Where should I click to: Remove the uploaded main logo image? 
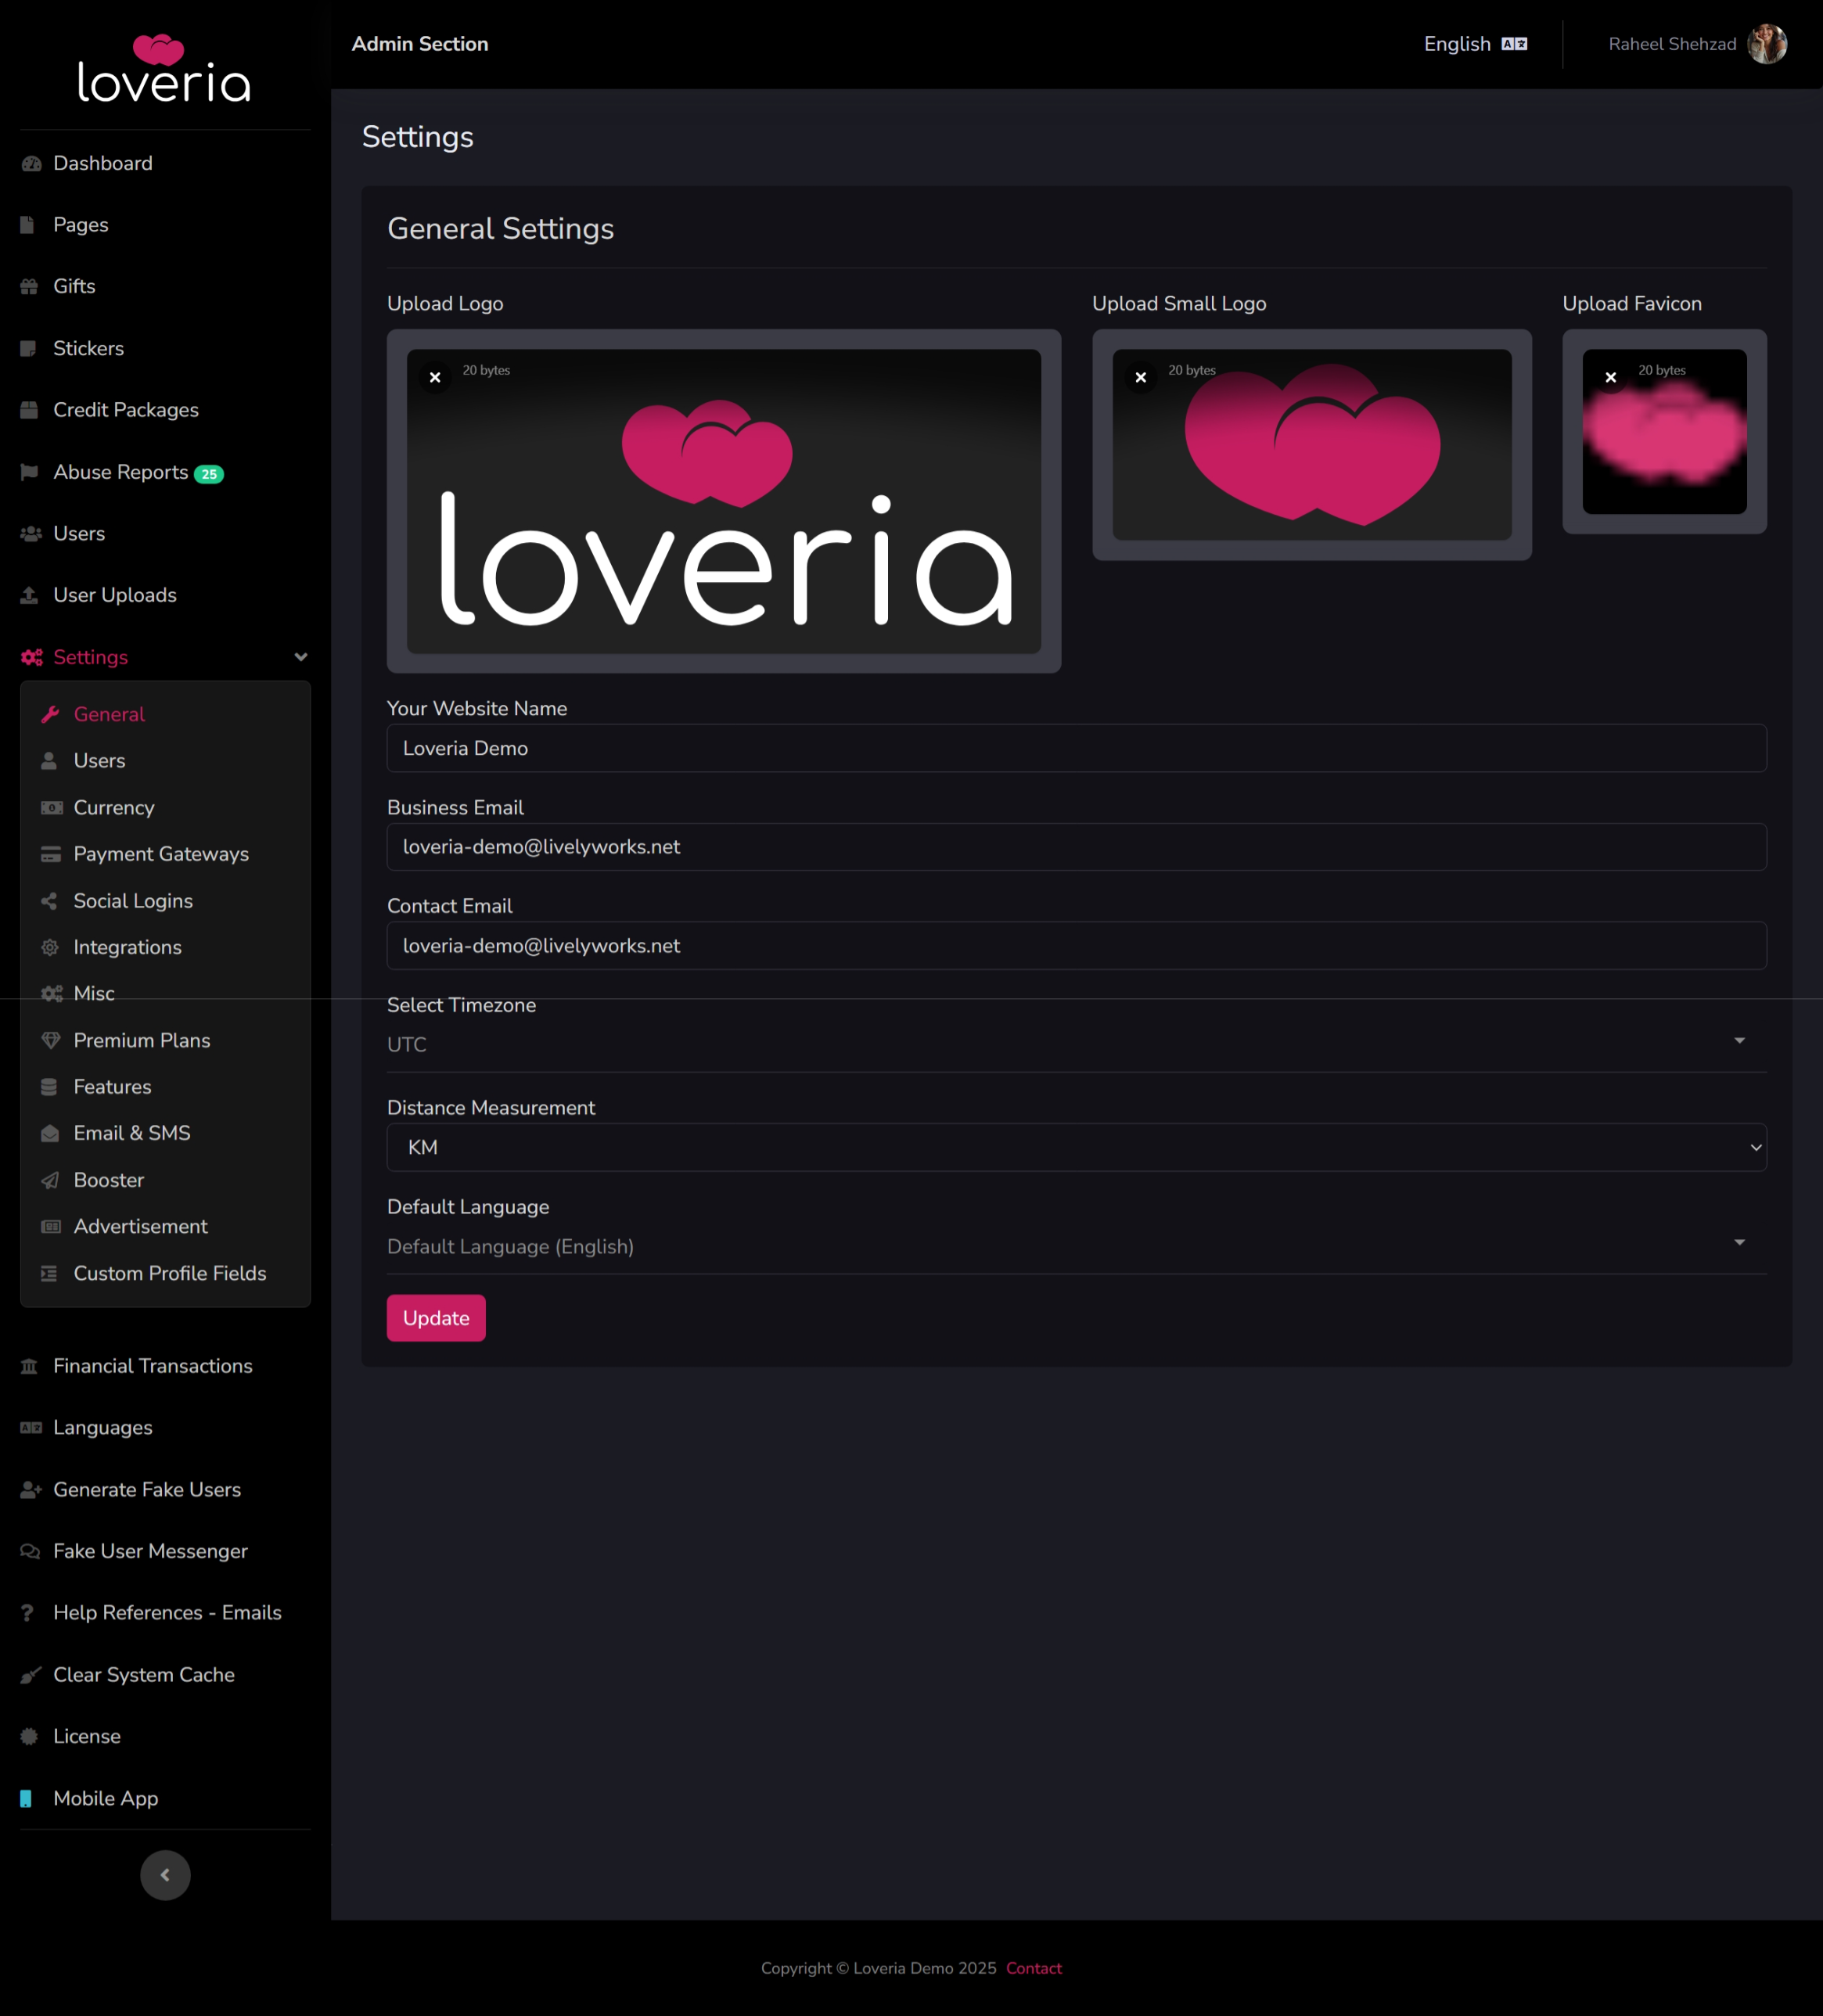pyautogui.click(x=435, y=377)
